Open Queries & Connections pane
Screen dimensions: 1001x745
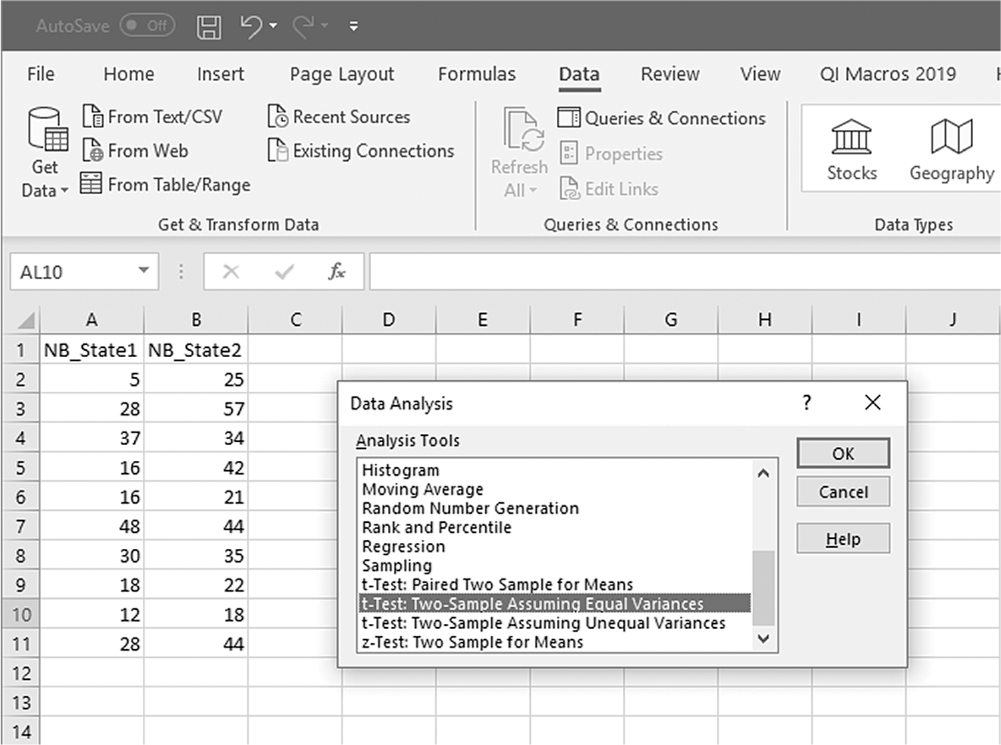[661, 118]
